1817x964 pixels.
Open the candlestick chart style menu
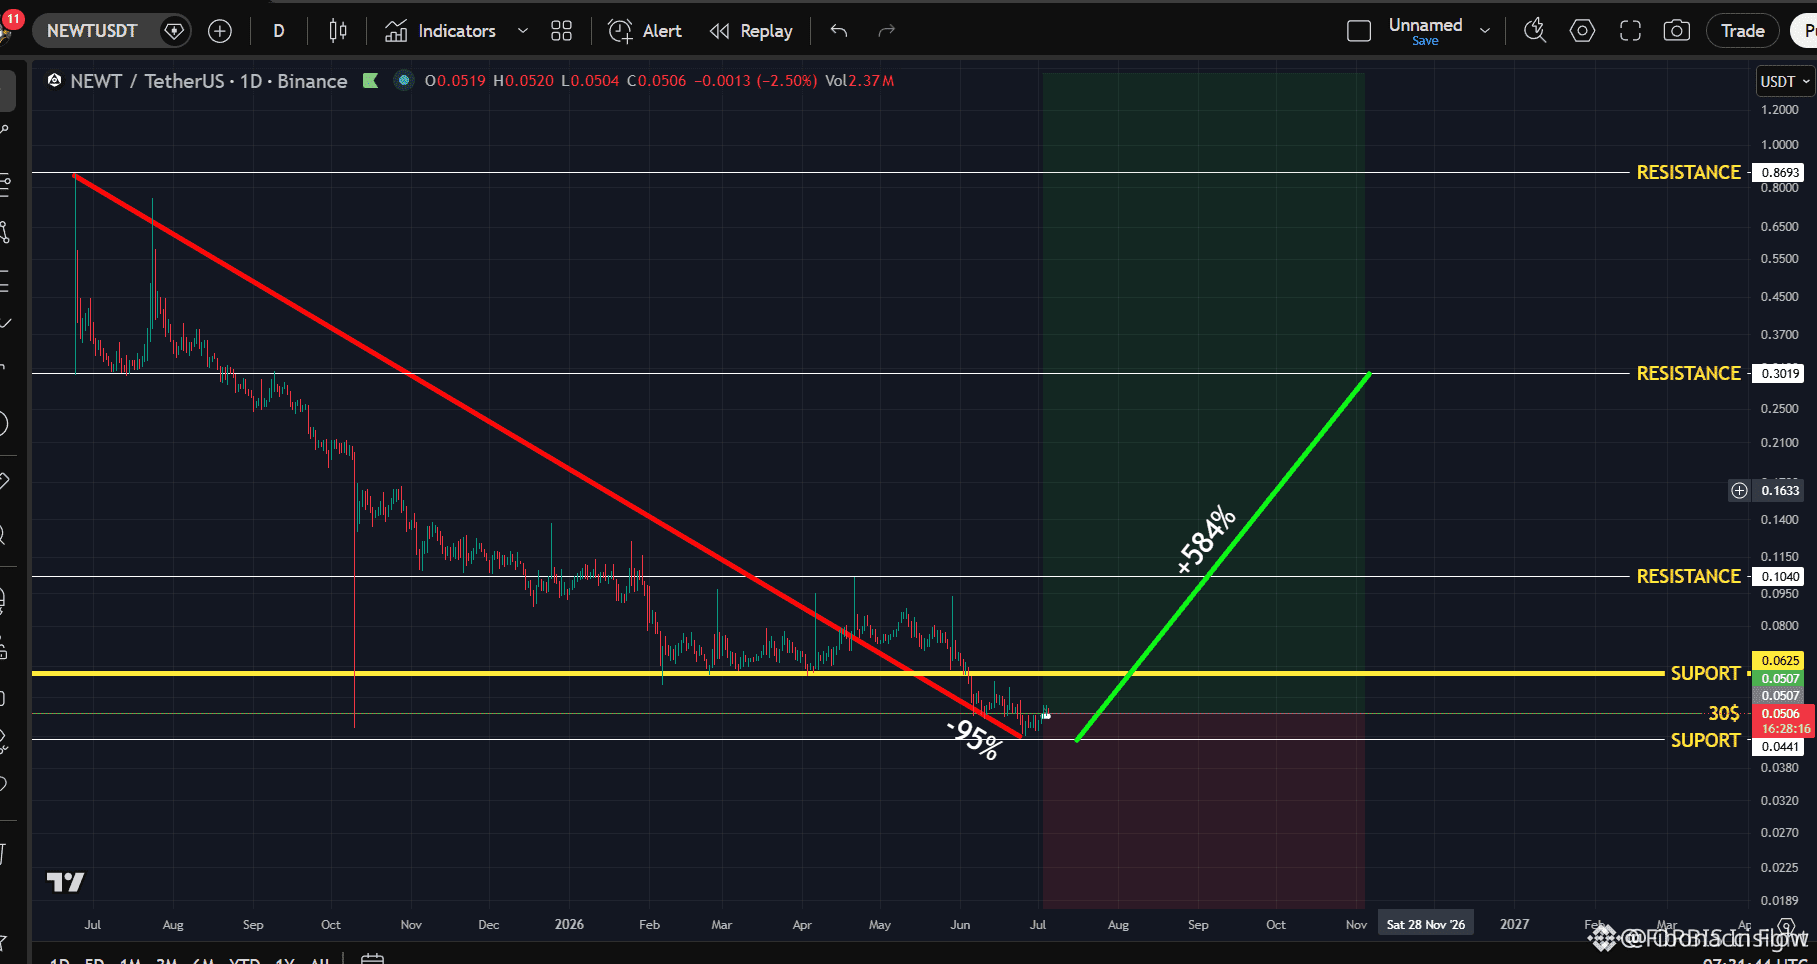coord(338,31)
